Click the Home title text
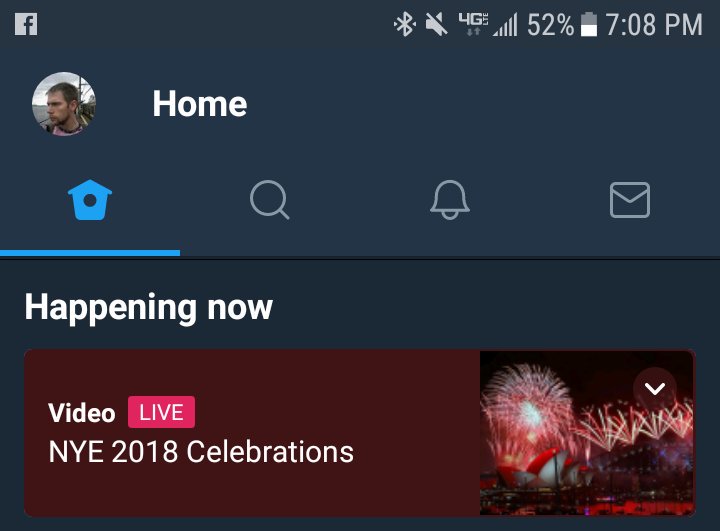Screen dimensions: 720x531 coord(200,104)
